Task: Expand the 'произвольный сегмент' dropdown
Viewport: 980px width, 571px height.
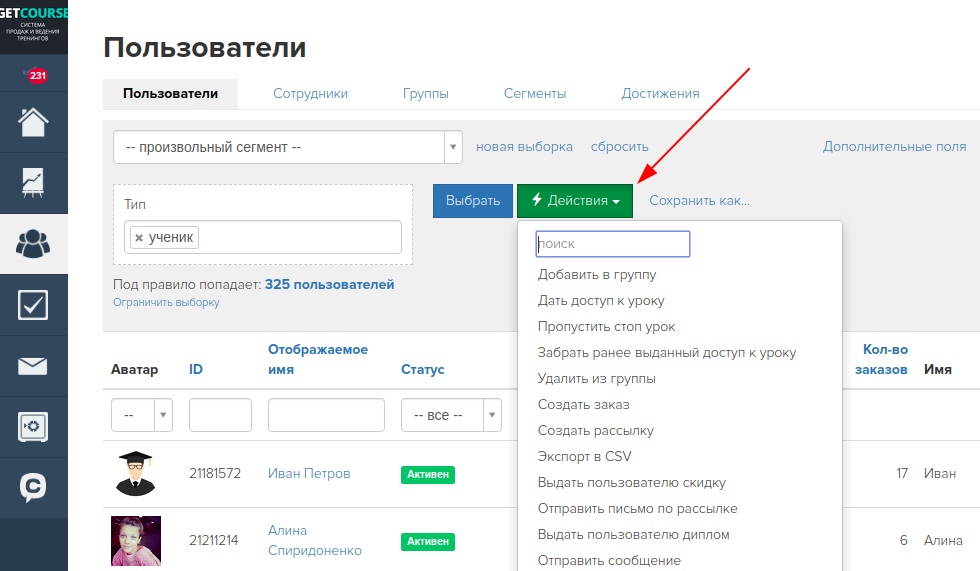Action: coord(288,147)
